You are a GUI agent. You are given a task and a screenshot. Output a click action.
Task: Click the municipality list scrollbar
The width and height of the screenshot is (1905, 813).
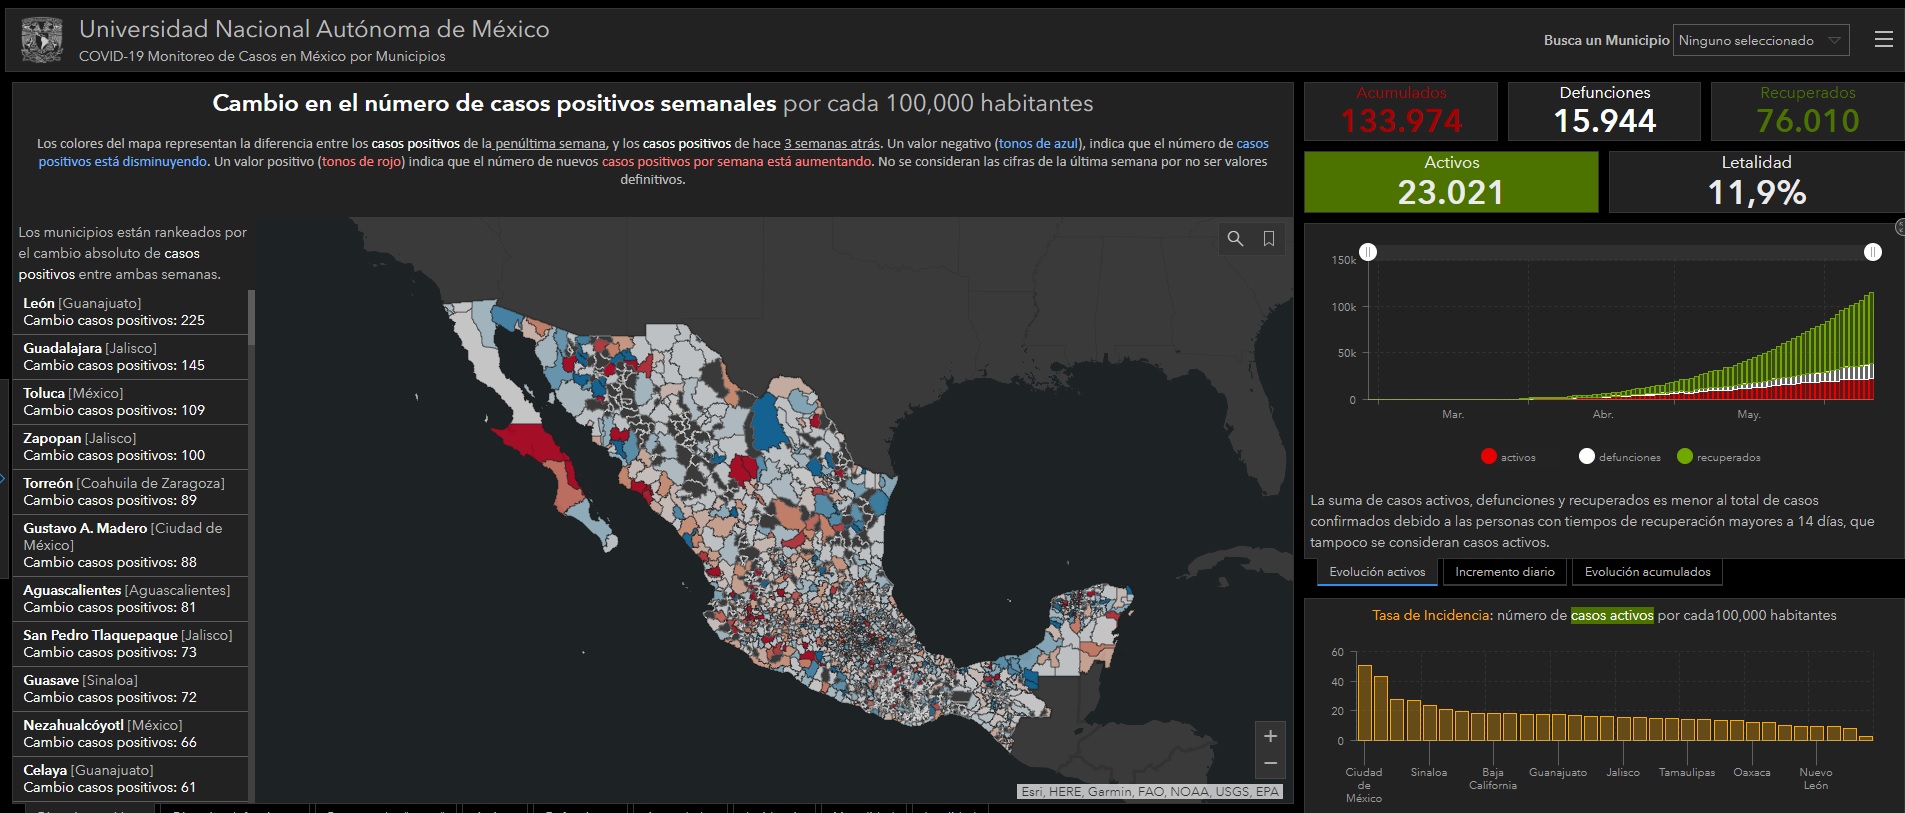click(x=251, y=318)
